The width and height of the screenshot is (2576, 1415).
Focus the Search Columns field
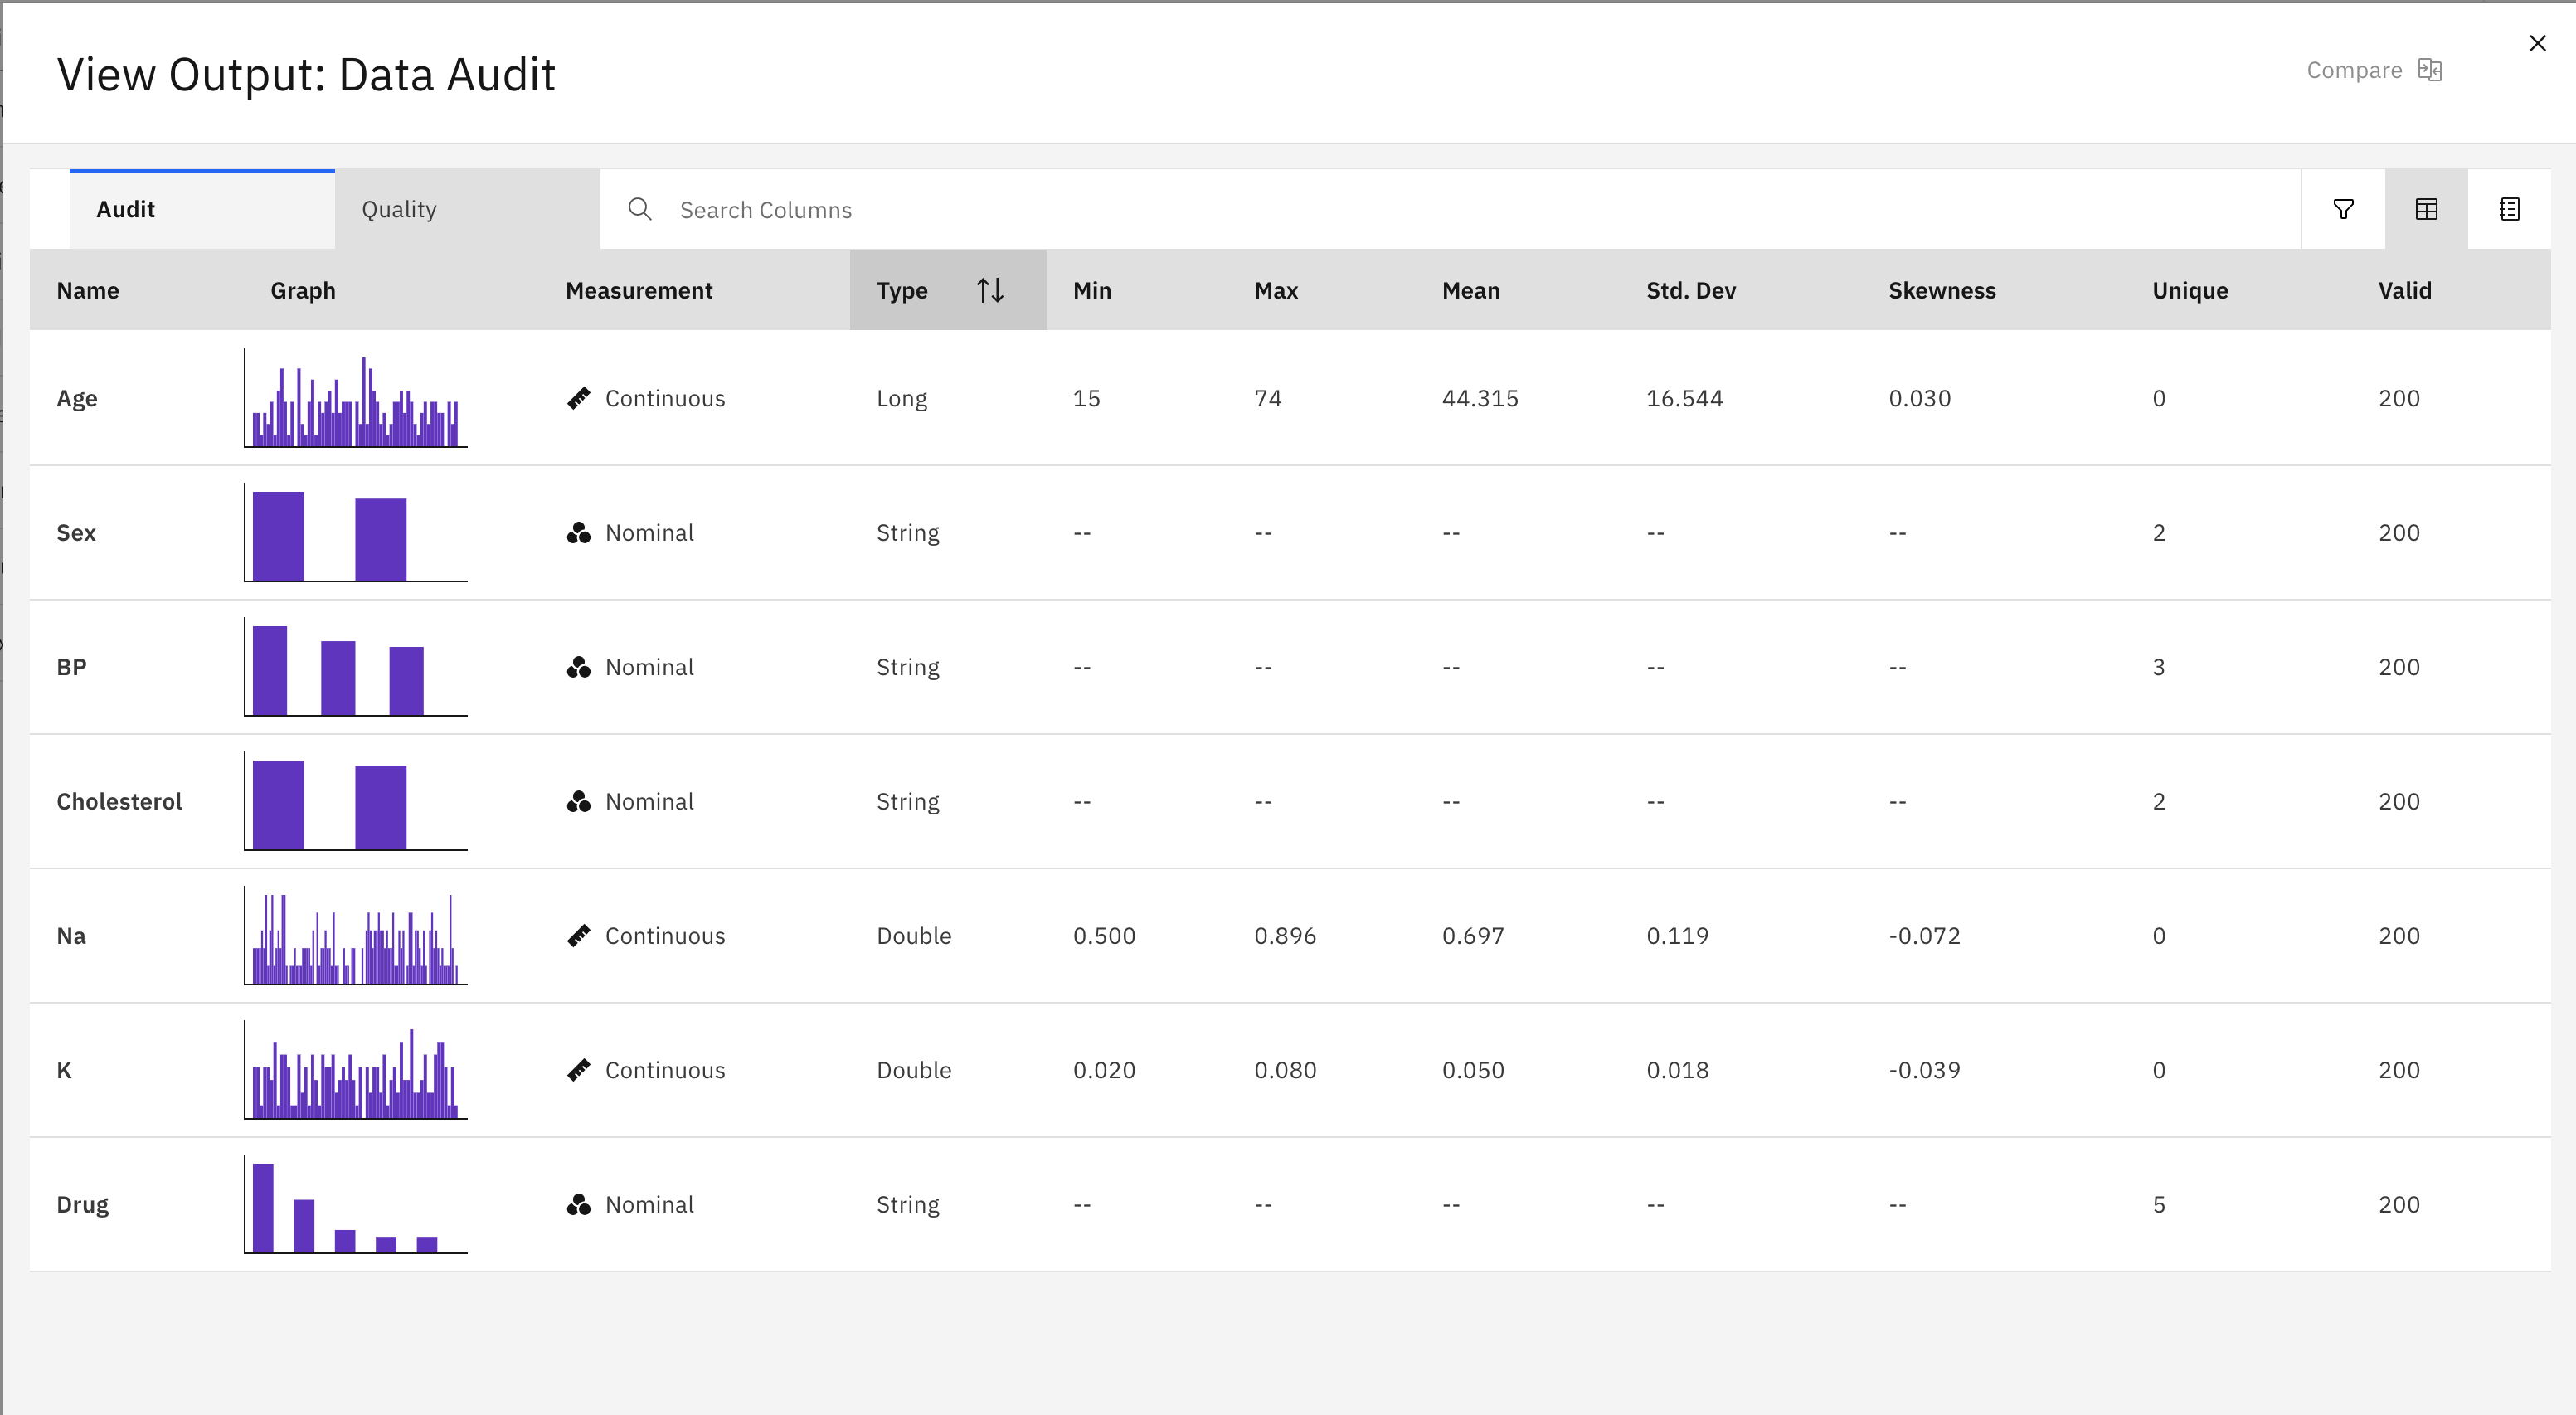pyautogui.click(x=1450, y=209)
